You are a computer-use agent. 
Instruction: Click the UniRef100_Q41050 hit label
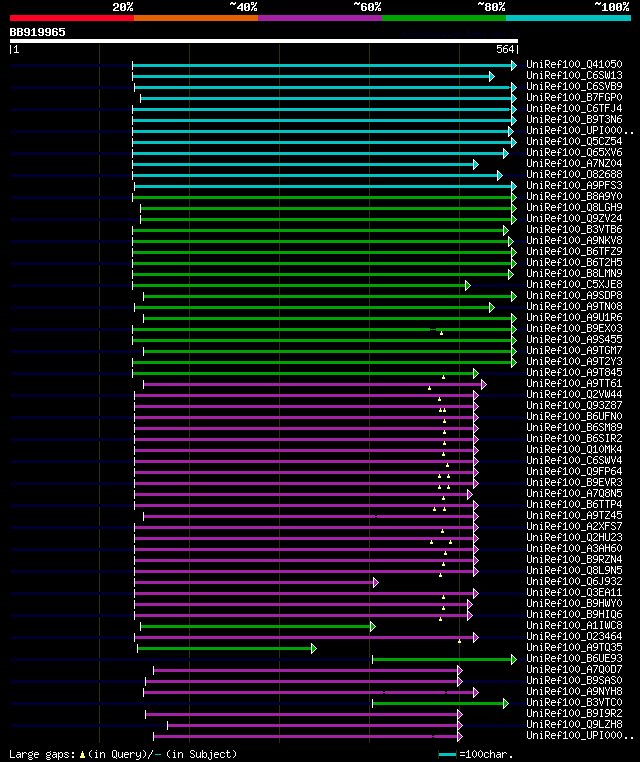(574, 65)
